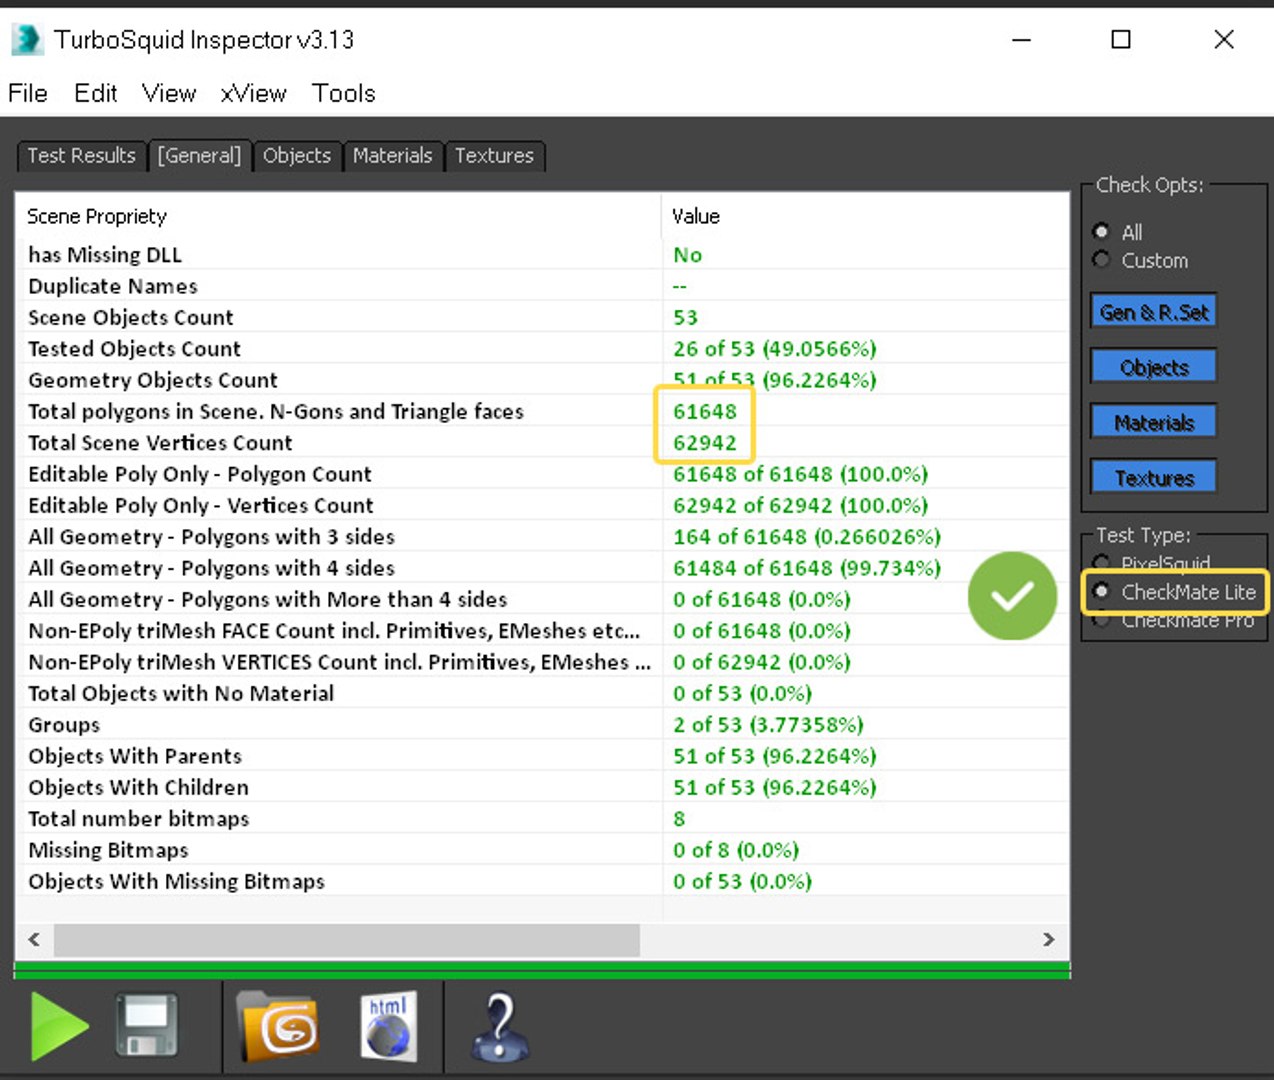Click the horizontal scrollbar thumb

pyautogui.click(x=347, y=939)
